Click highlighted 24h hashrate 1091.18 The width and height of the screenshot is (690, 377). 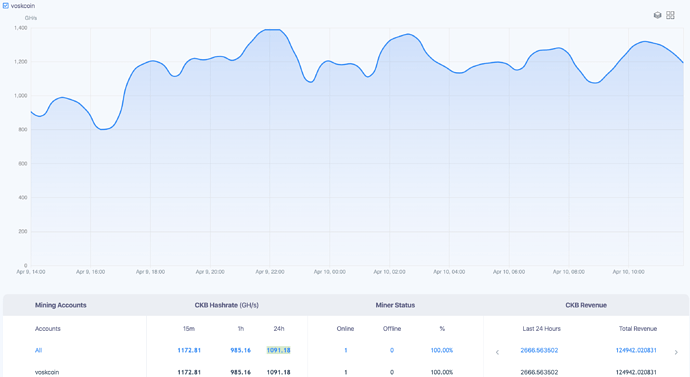(279, 351)
